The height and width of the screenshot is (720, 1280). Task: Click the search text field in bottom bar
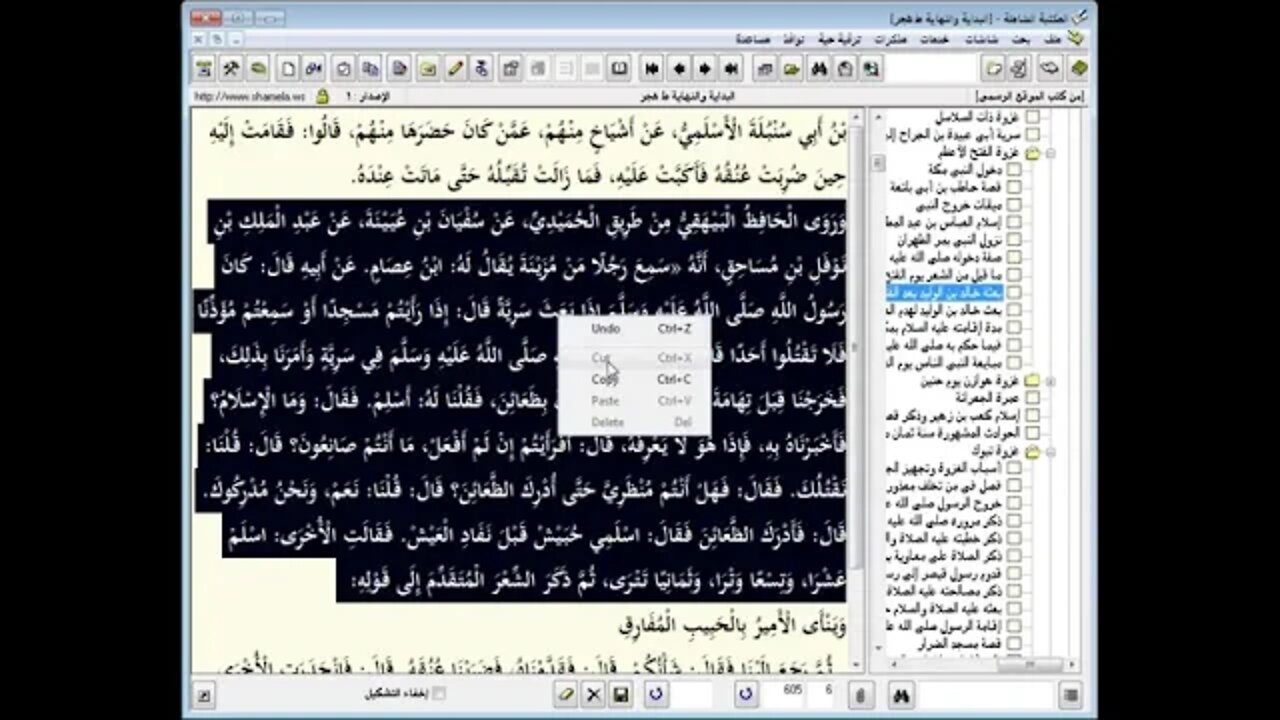pos(985,694)
